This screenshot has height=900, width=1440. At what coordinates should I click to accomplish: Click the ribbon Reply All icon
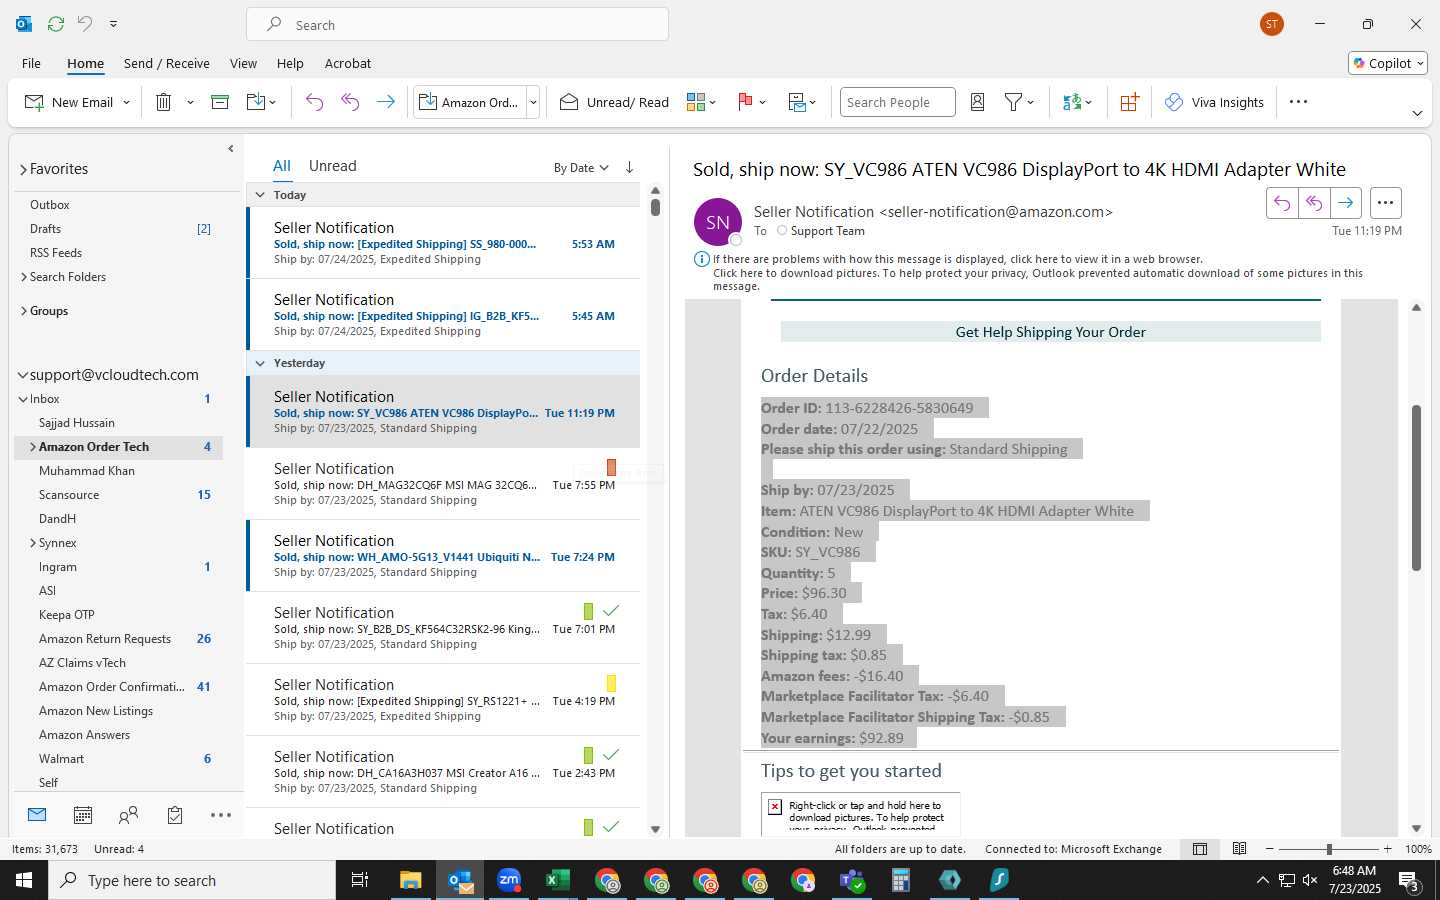coord(350,102)
